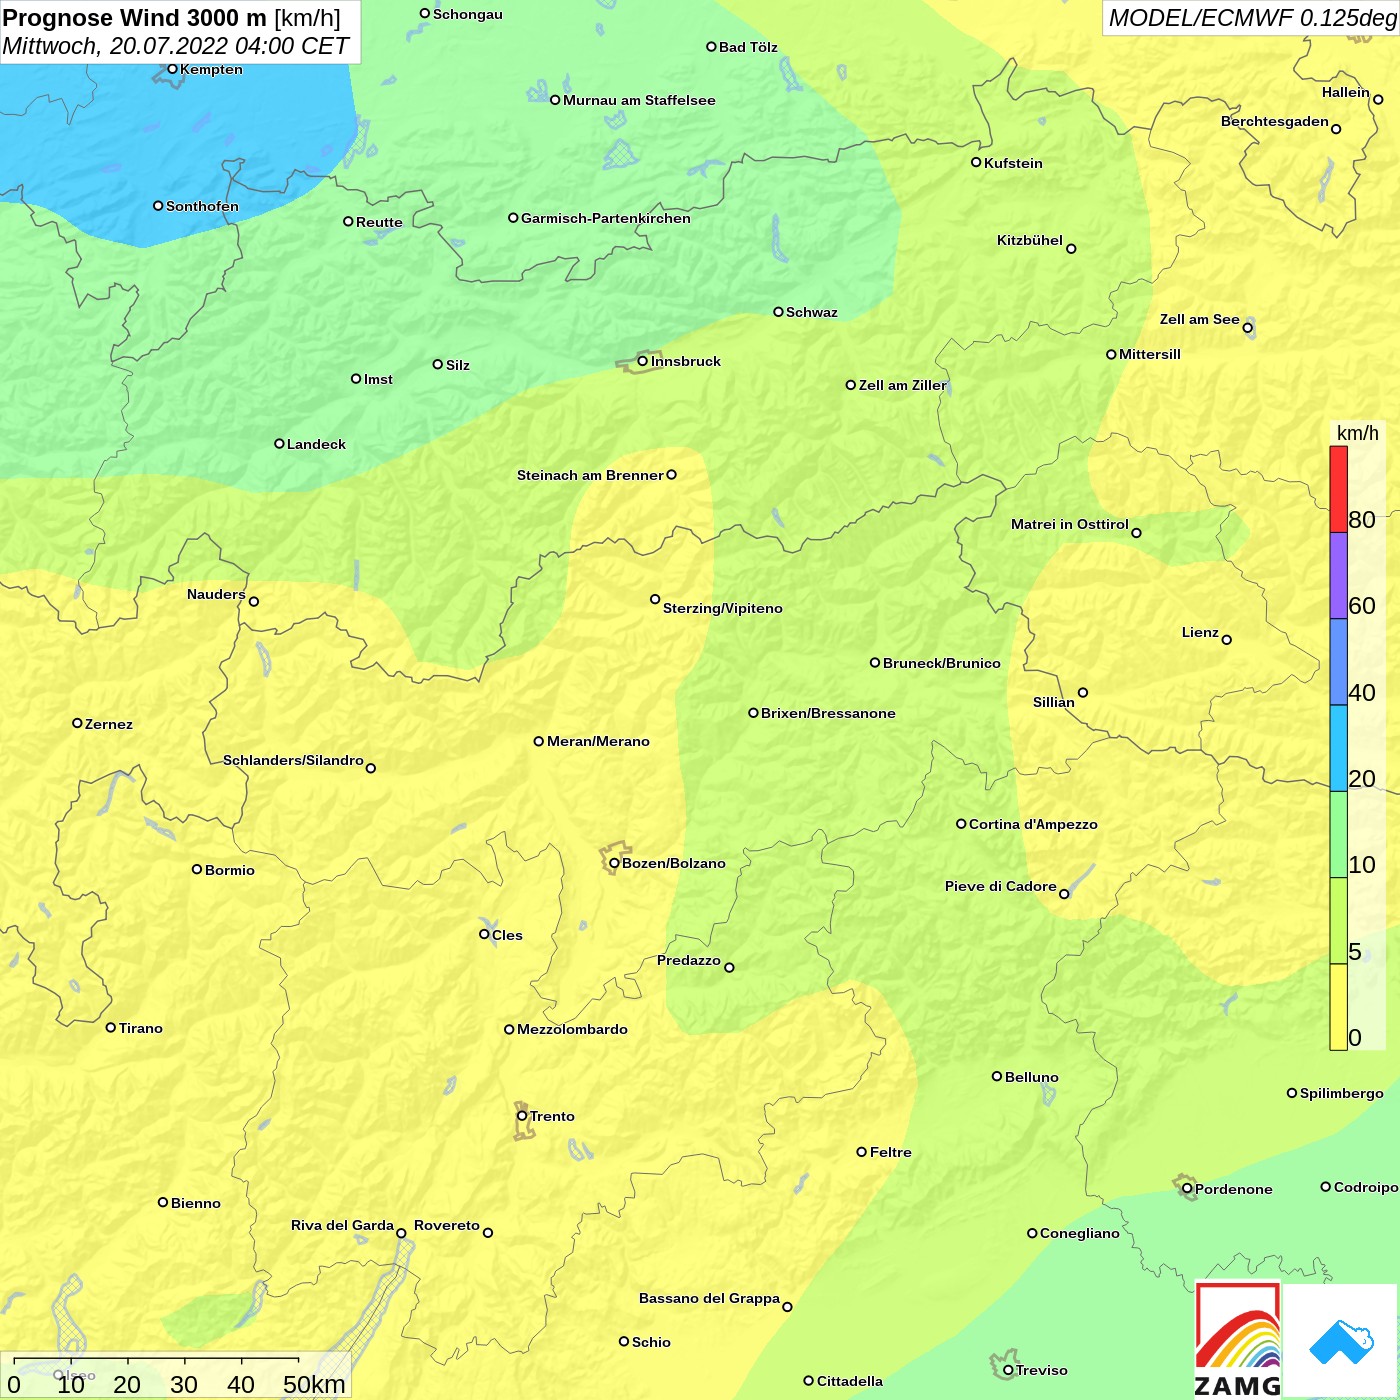Click the MODEL/ECMWF 0.125deg caption
The width and height of the screenshot is (1400, 1400).
click(x=1253, y=18)
